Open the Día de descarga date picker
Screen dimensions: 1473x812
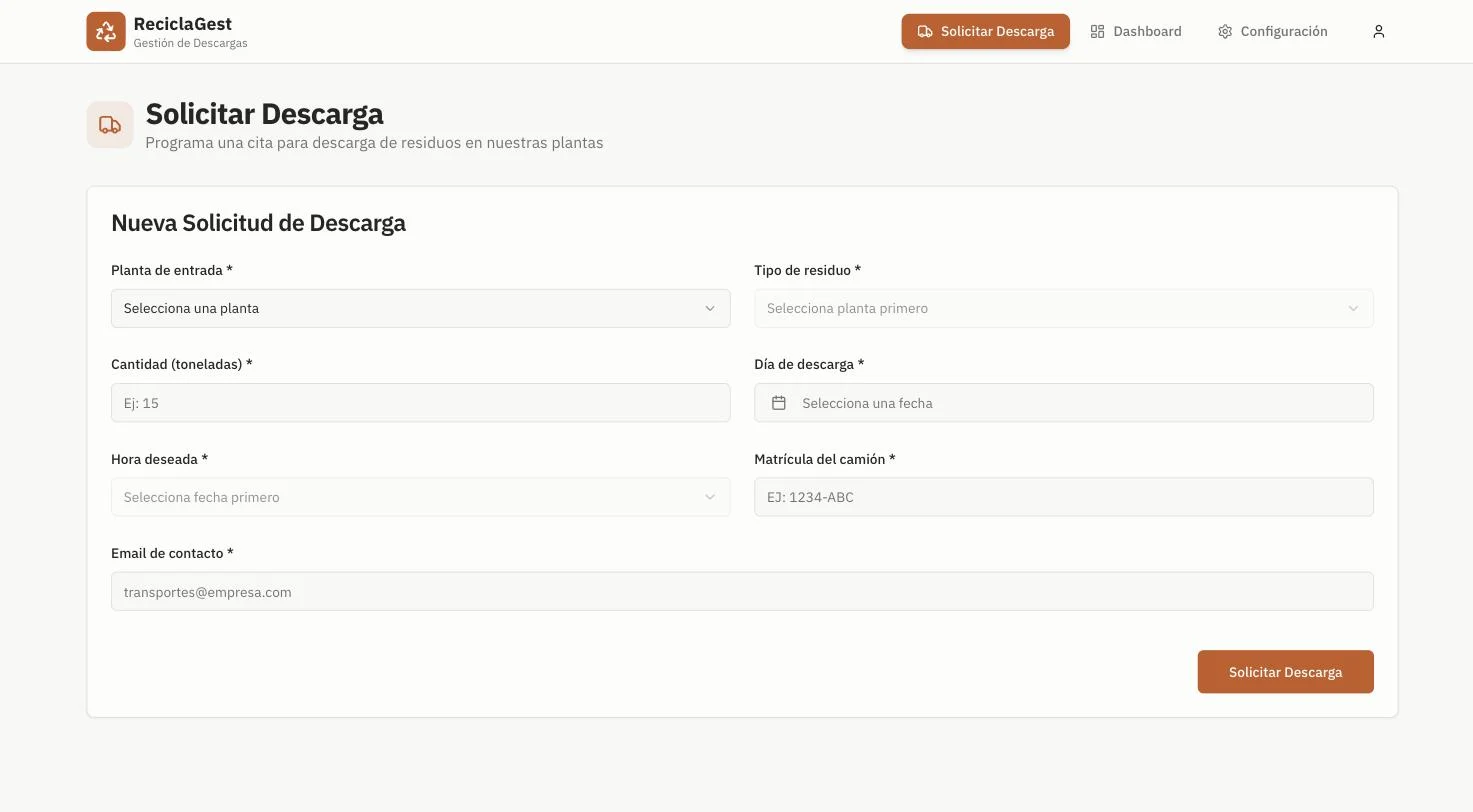[1064, 403]
